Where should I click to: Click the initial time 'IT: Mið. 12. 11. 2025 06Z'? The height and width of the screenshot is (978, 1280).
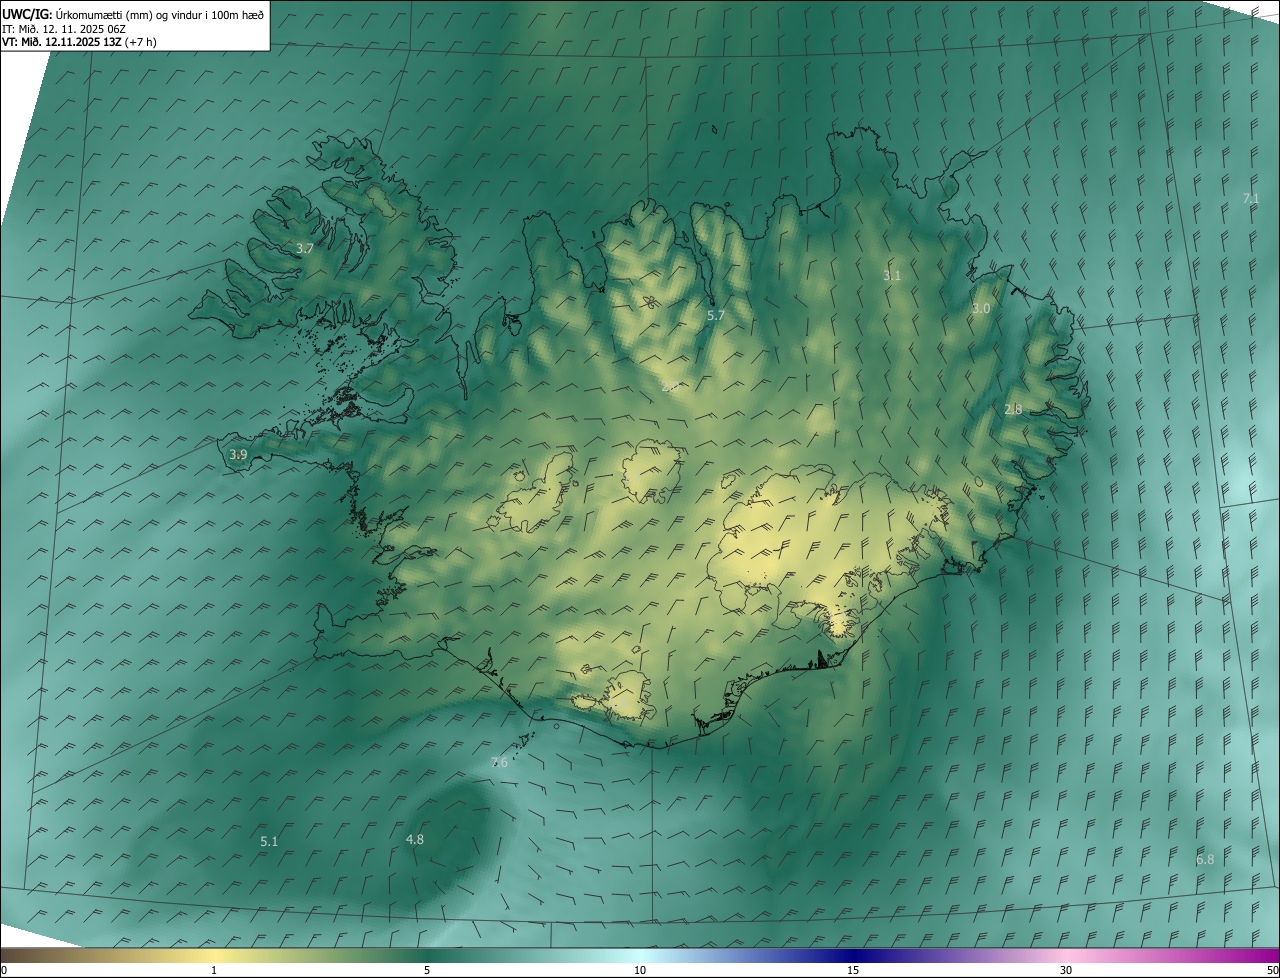tap(66, 28)
